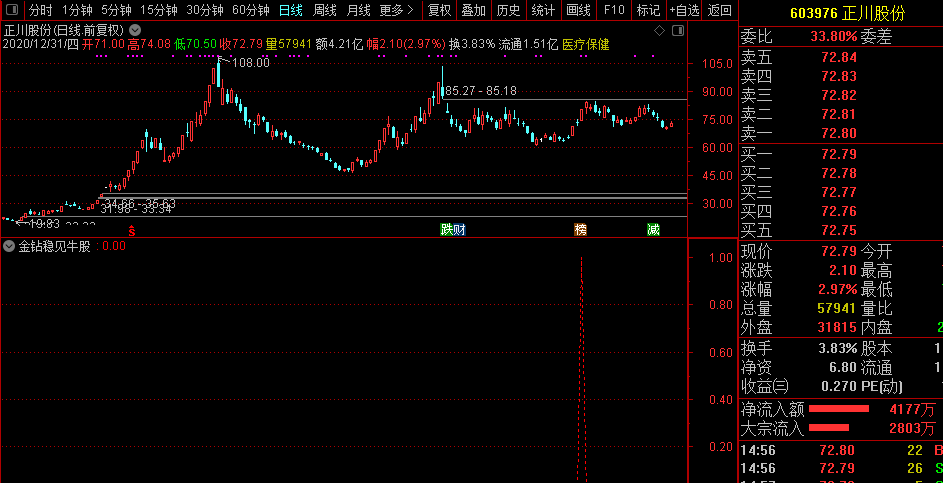
Task: Switch to the 周线 weekly tab
Action: 325,10
